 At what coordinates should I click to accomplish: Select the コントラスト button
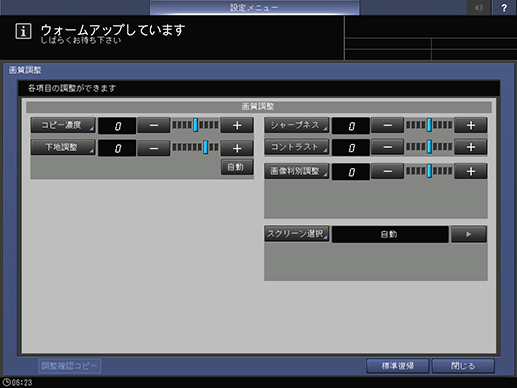(297, 147)
